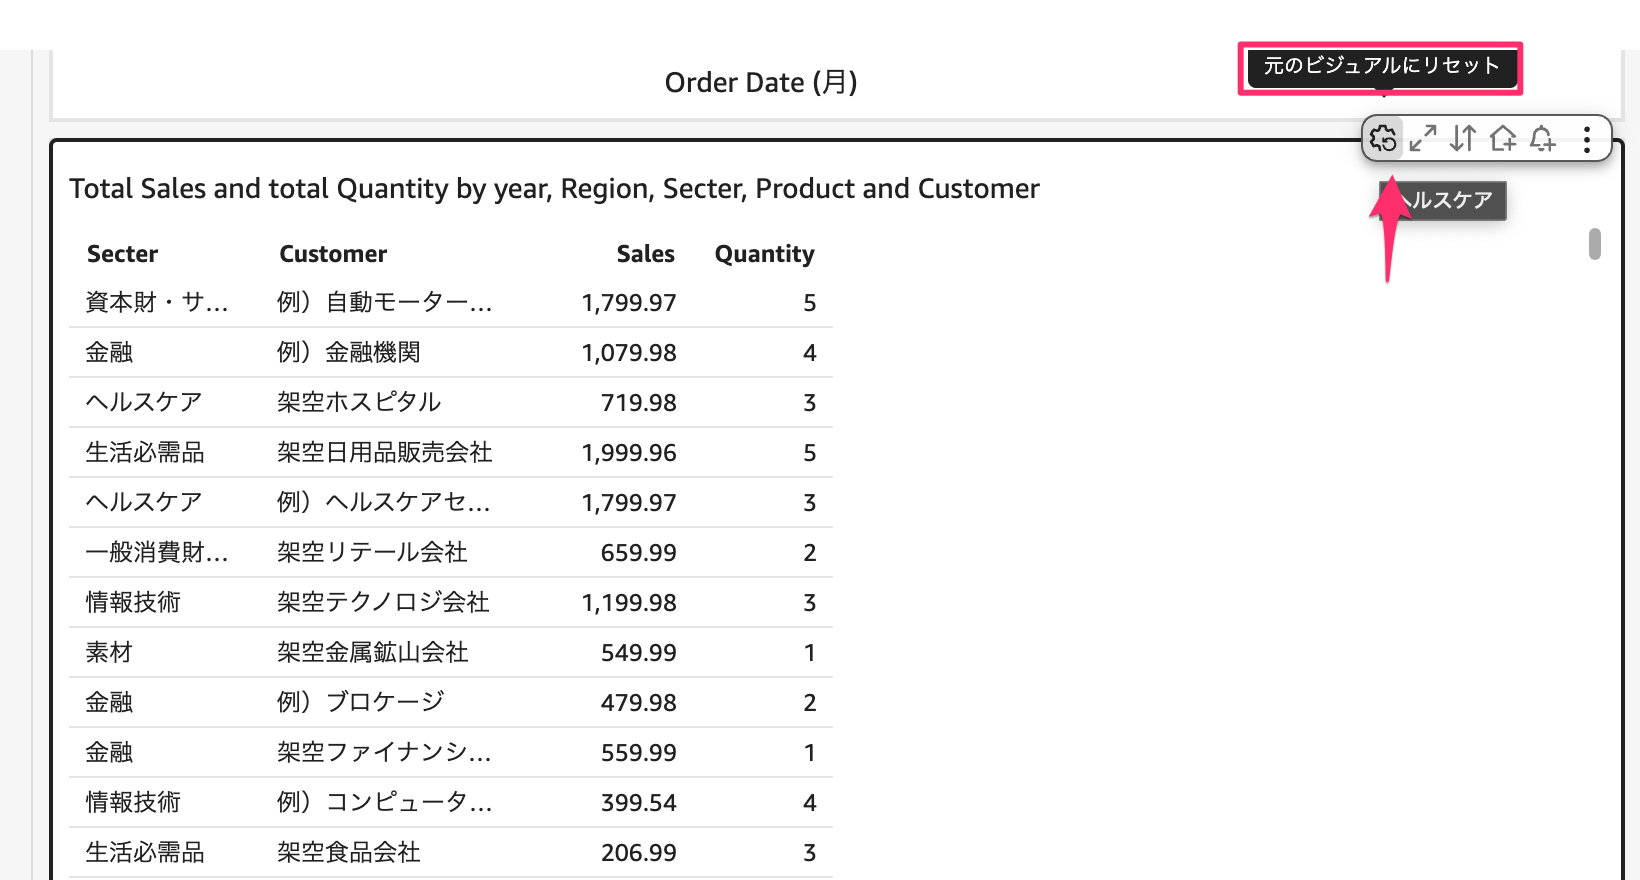This screenshot has width=1640, height=880.
Task: Open sort options via up-down arrows icon
Action: (1463, 139)
